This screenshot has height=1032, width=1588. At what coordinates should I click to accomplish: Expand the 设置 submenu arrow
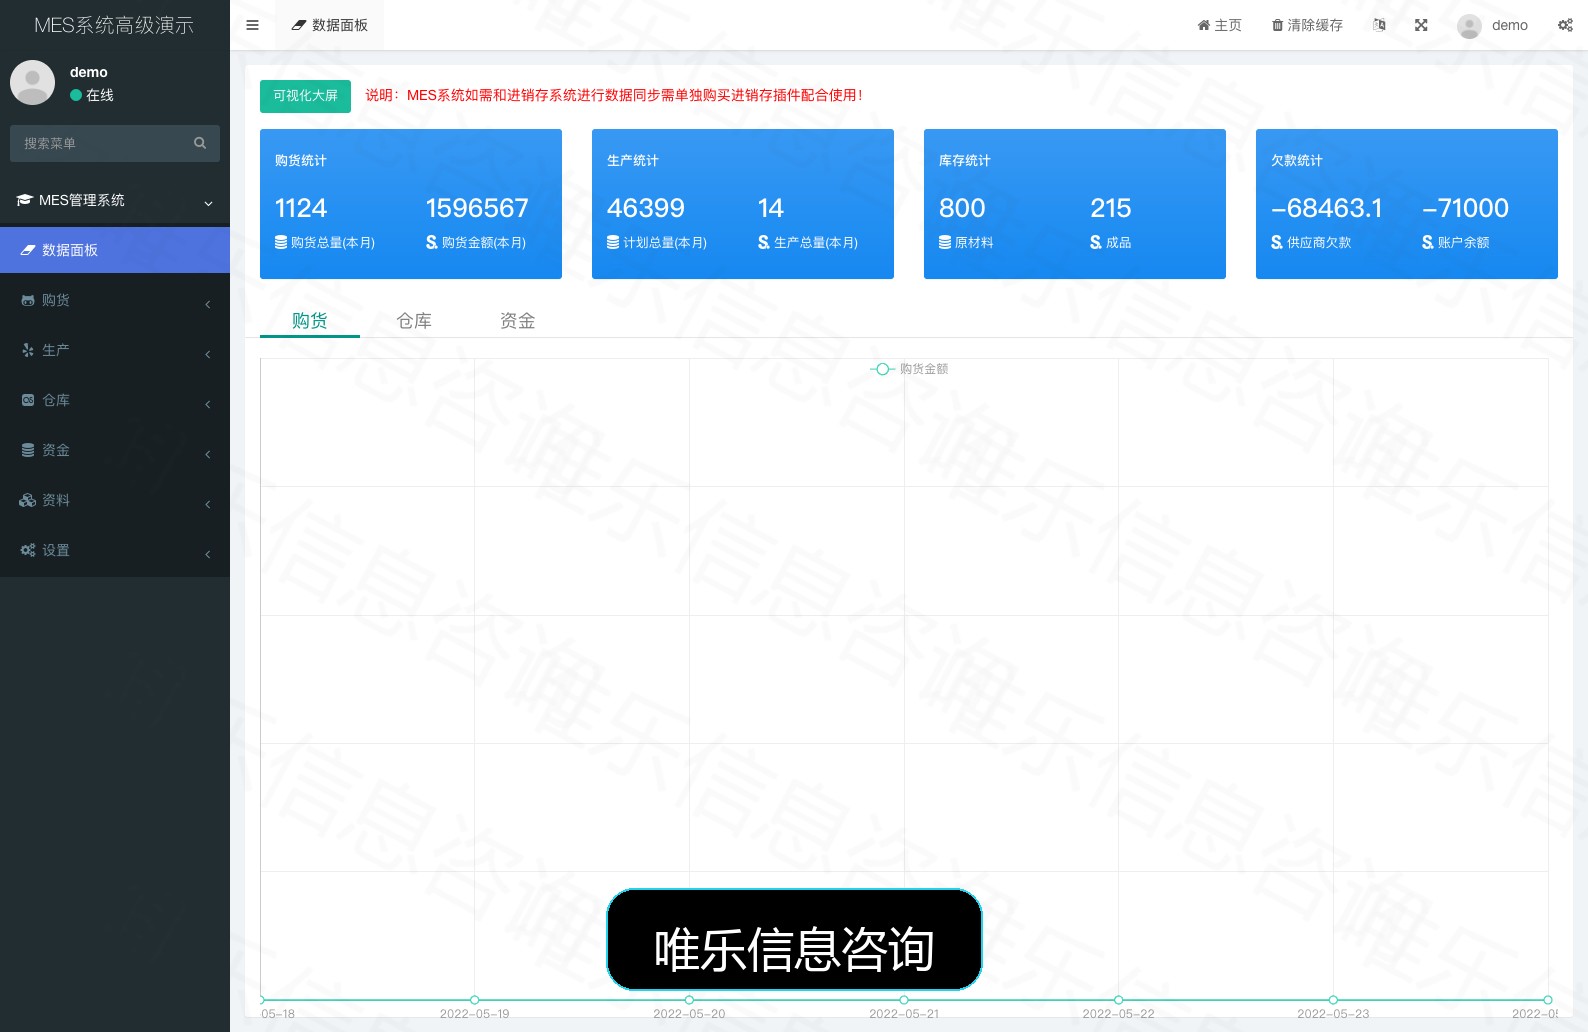click(x=208, y=554)
